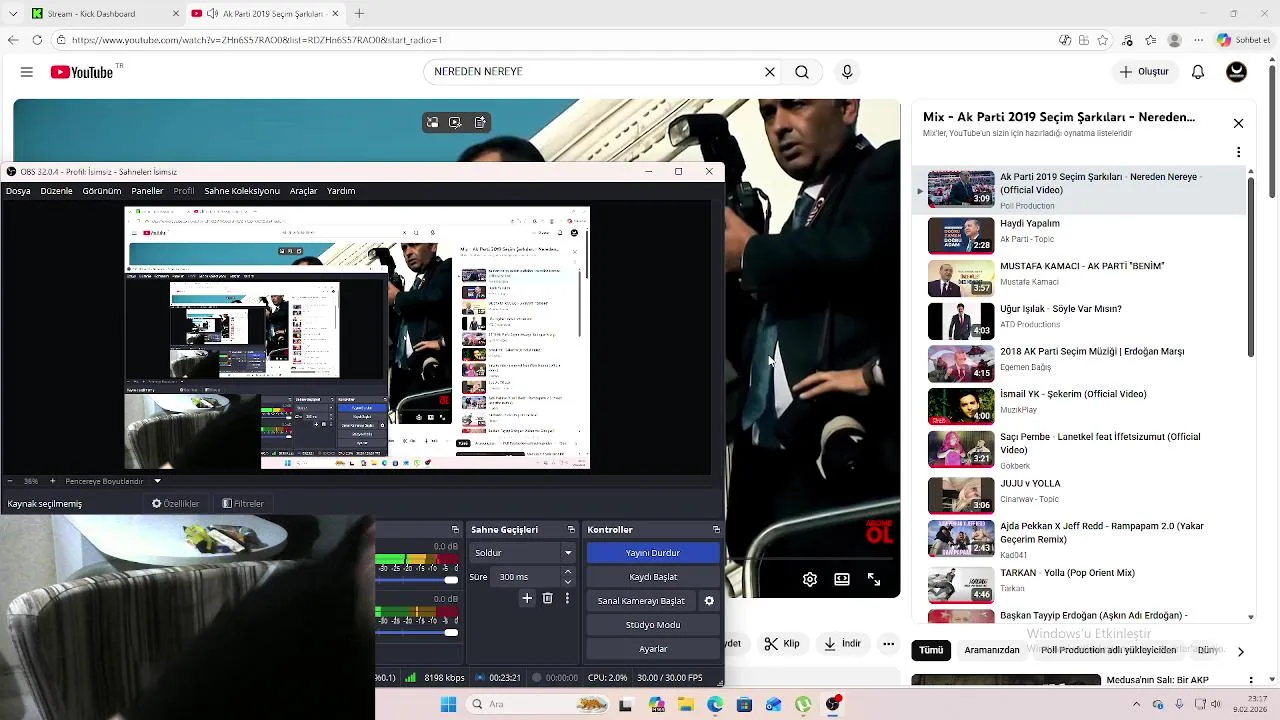Viewport: 1280px width, 720px height.
Task: Pop out the Sahne Geçişleri dock
Action: 571,530
